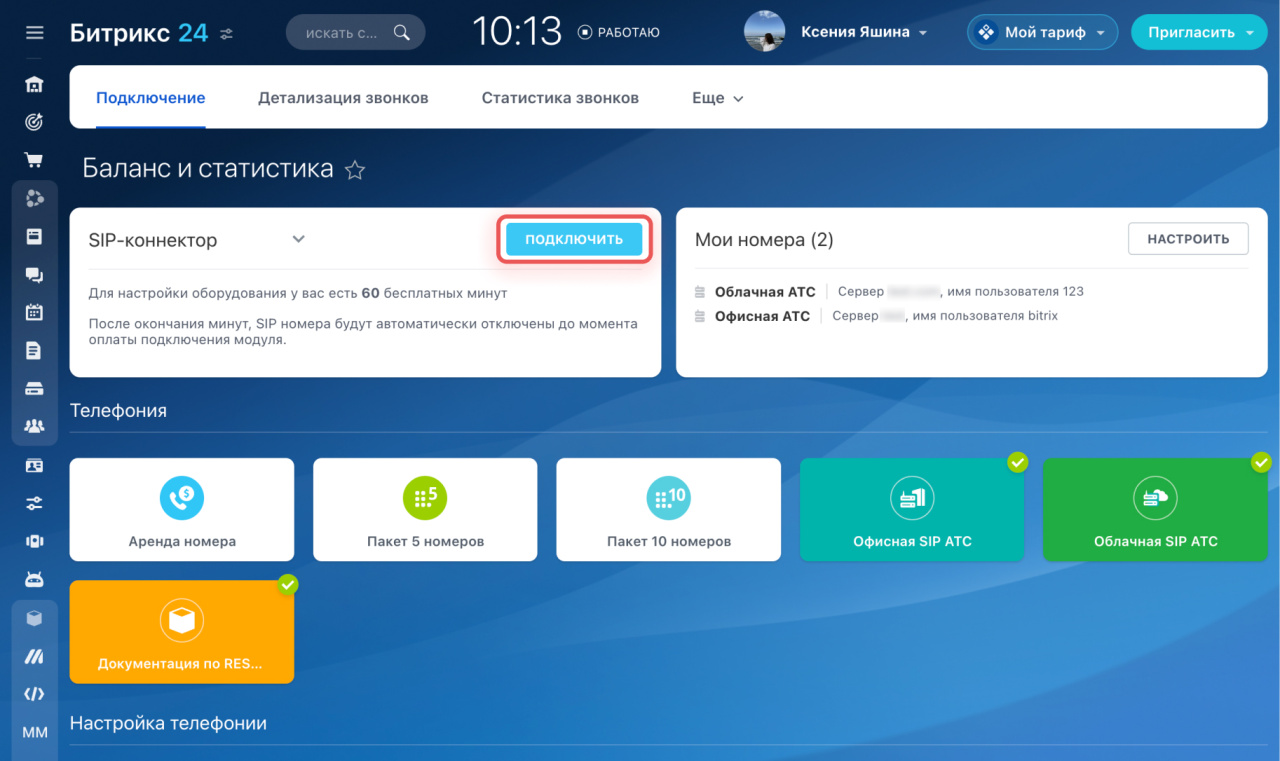1280x761 pixels.
Task: Click the robot sidebar icon
Action: pos(34,579)
